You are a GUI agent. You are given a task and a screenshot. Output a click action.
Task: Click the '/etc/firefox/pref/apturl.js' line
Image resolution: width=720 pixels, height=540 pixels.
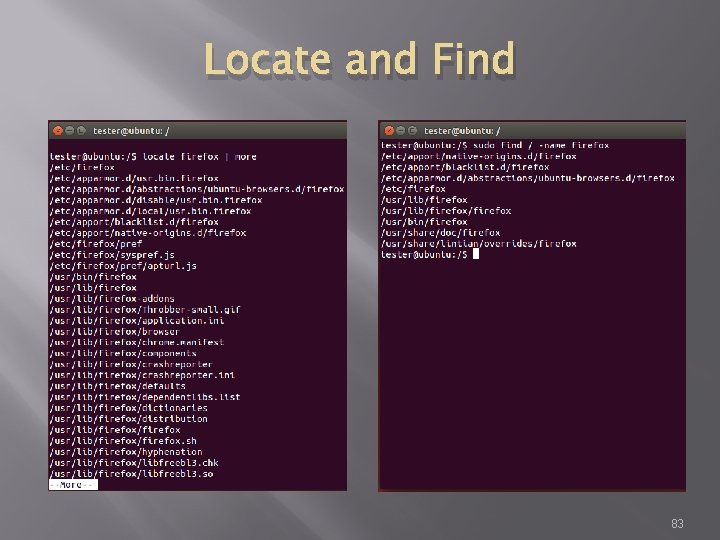123,266
